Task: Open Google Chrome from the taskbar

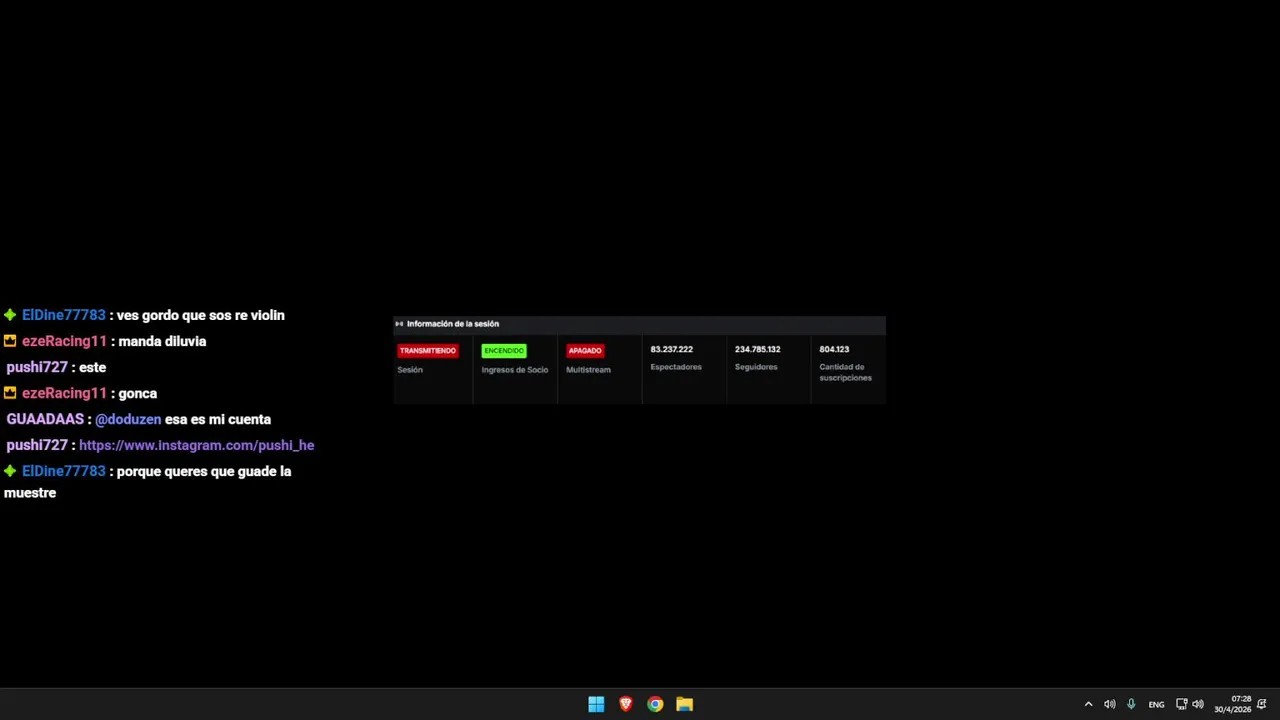Action: pos(655,704)
